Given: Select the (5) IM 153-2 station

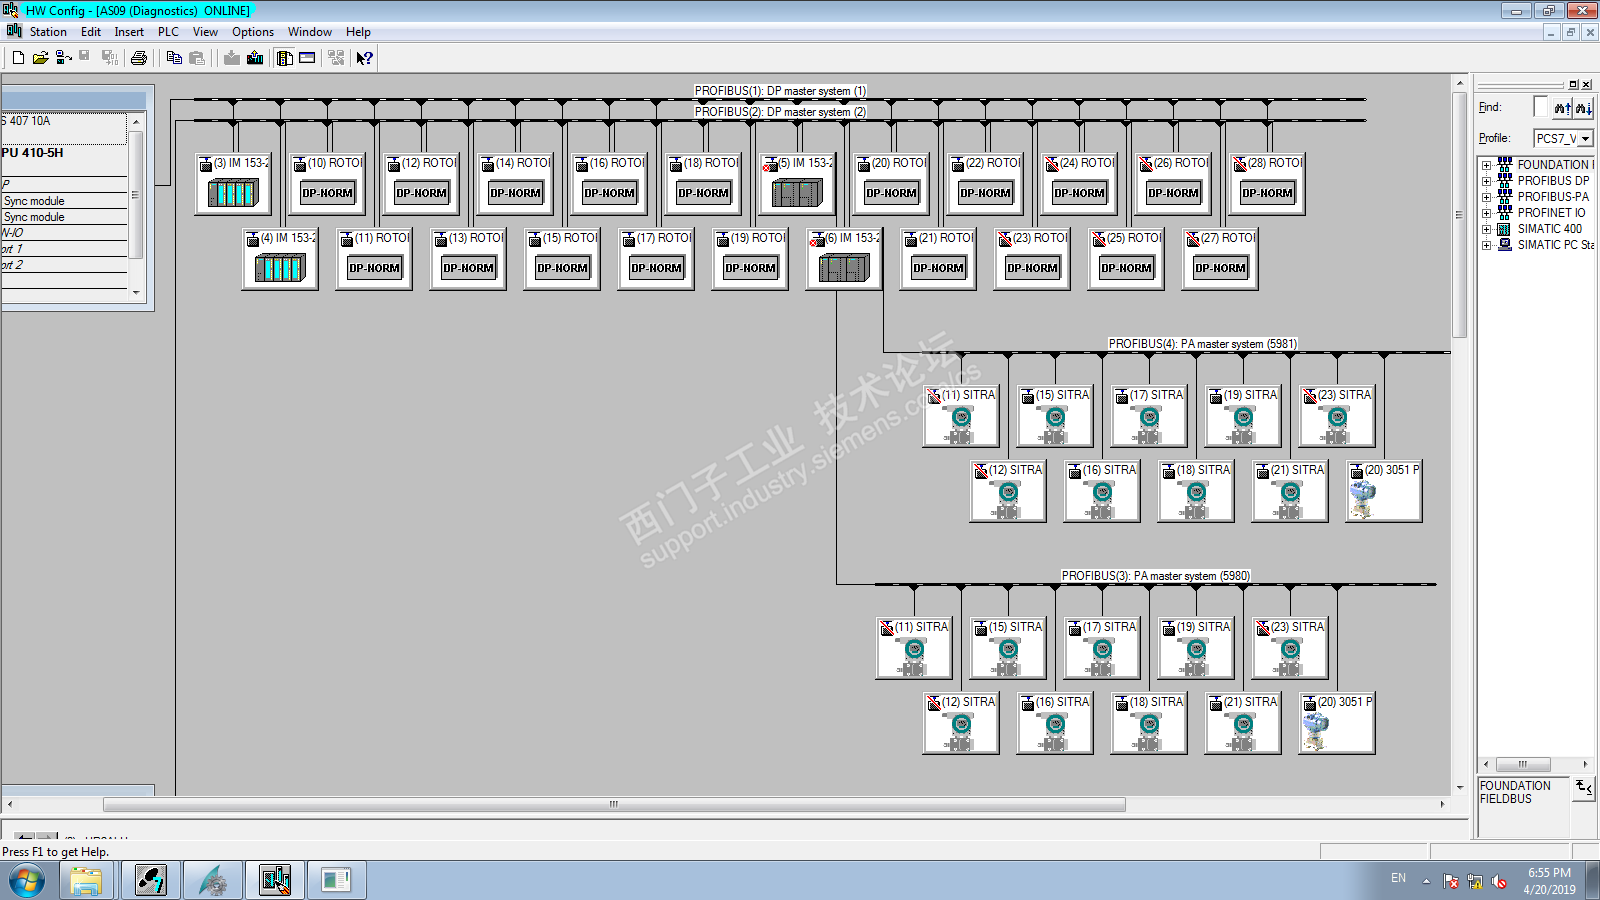Looking at the screenshot, I should point(797,183).
